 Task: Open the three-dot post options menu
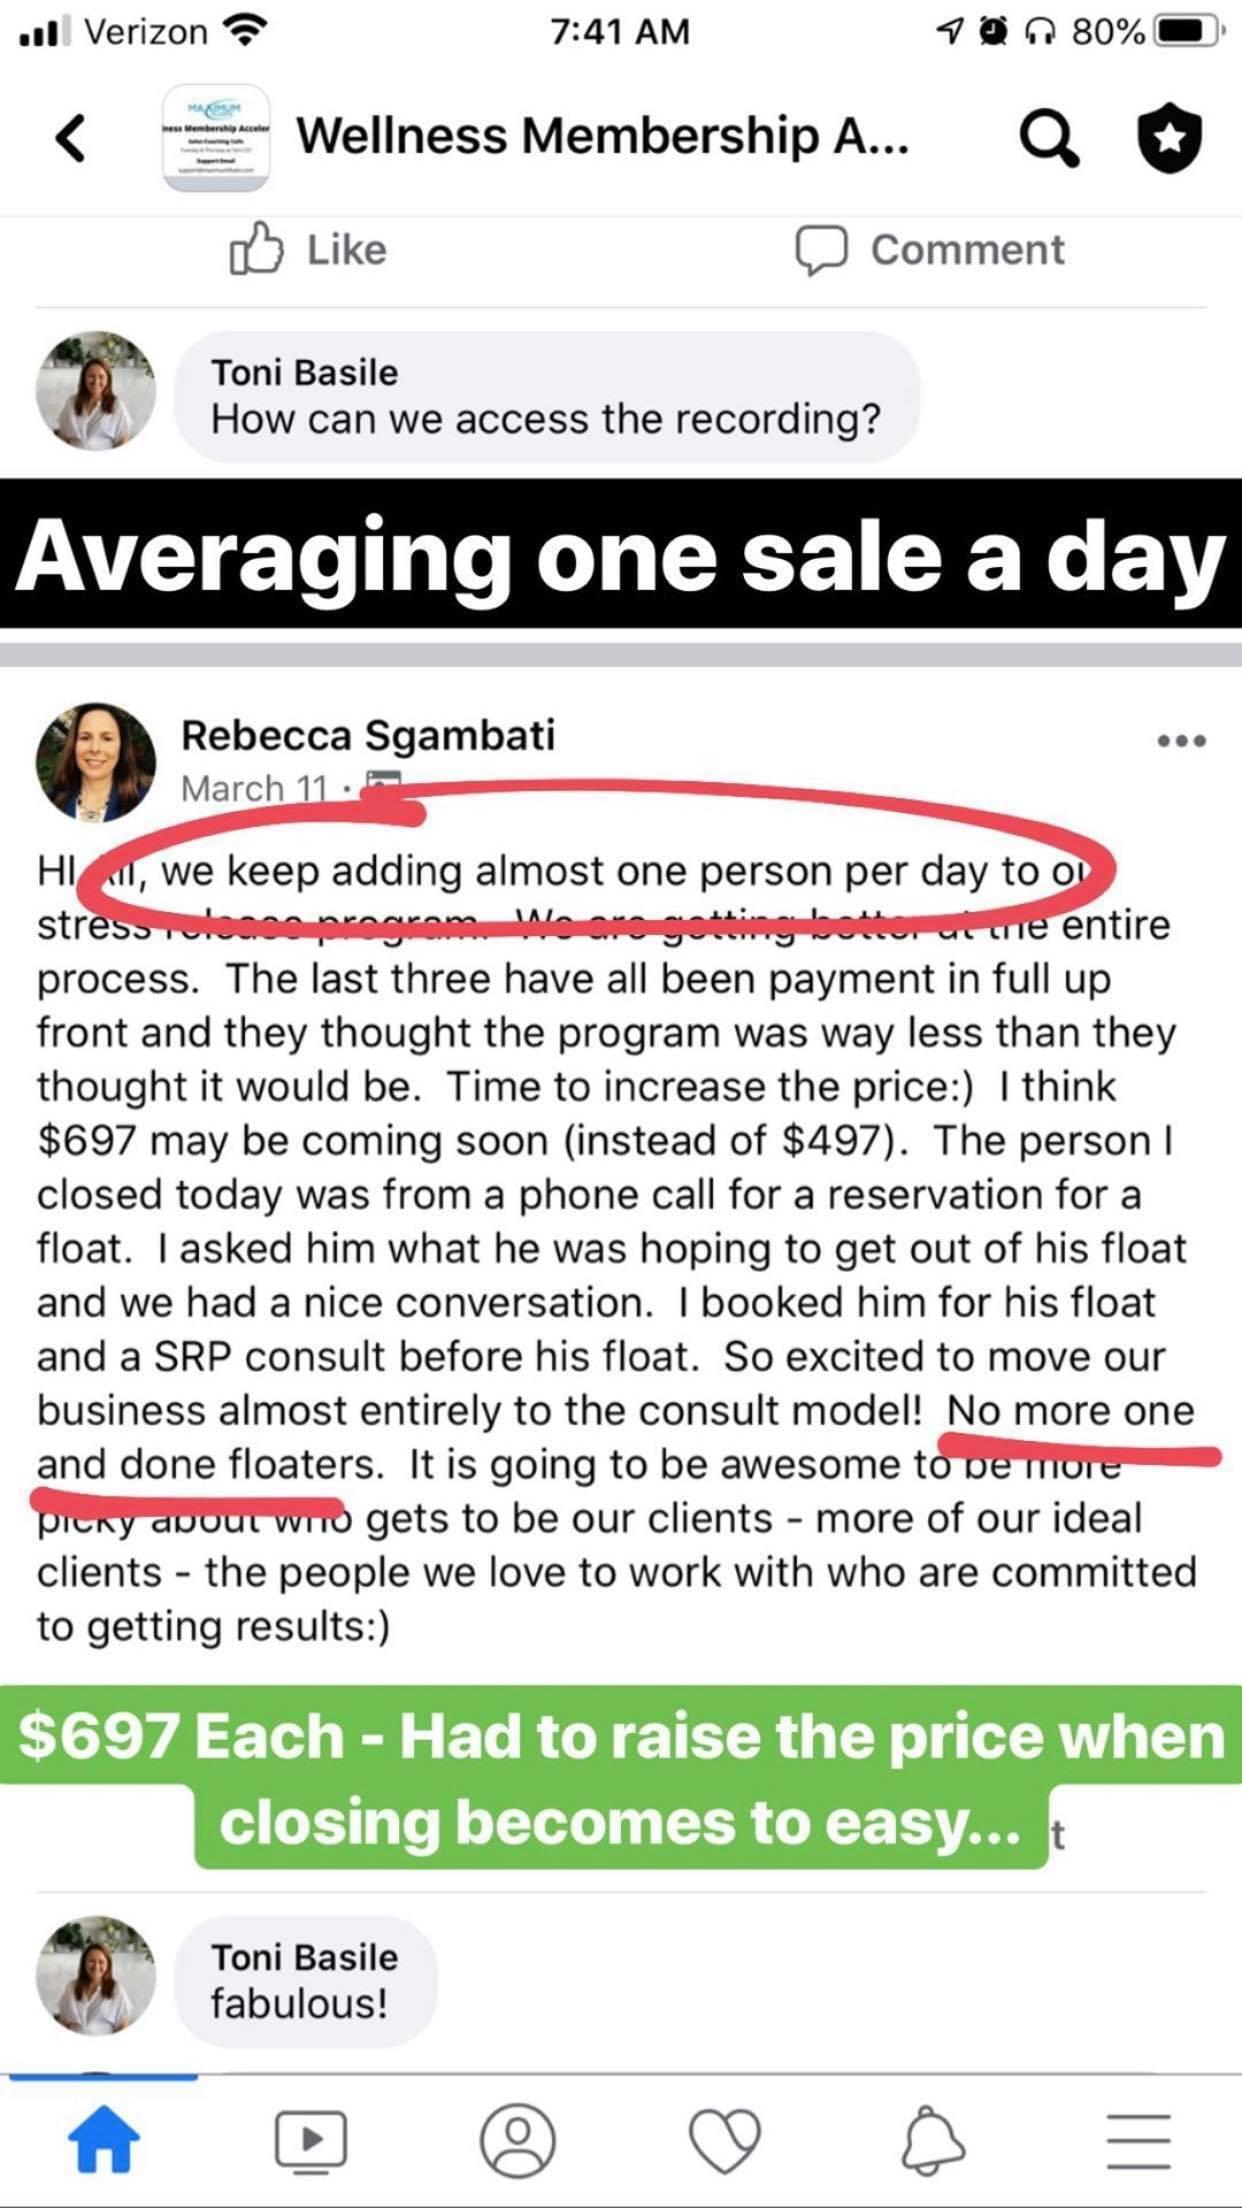point(1181,741)
